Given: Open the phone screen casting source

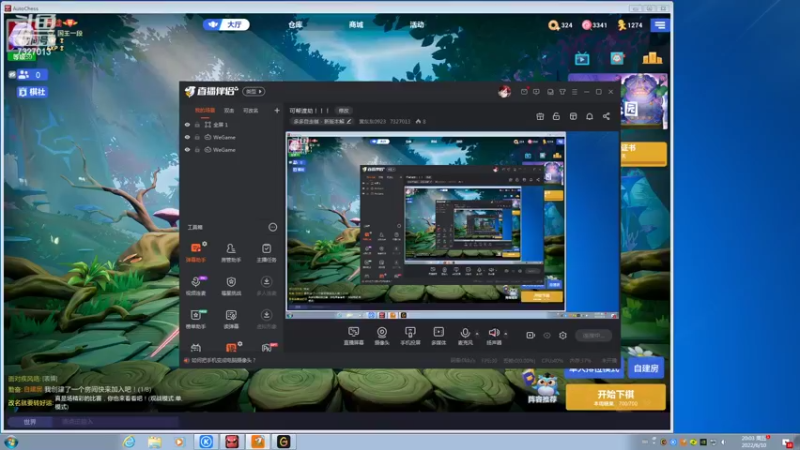Looking at the screenshot, I should (410, 336).
